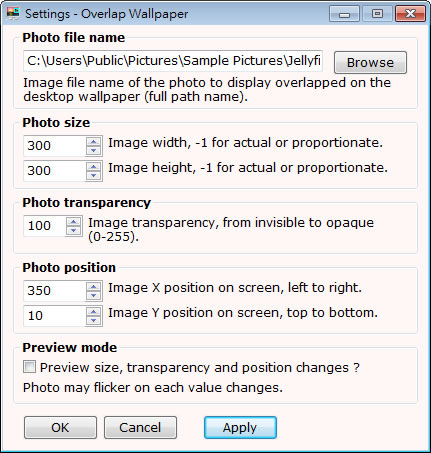The width and height of the screenshot is (431, 453).
Task: Apply the current settings
Action: [x=240, y=427]
